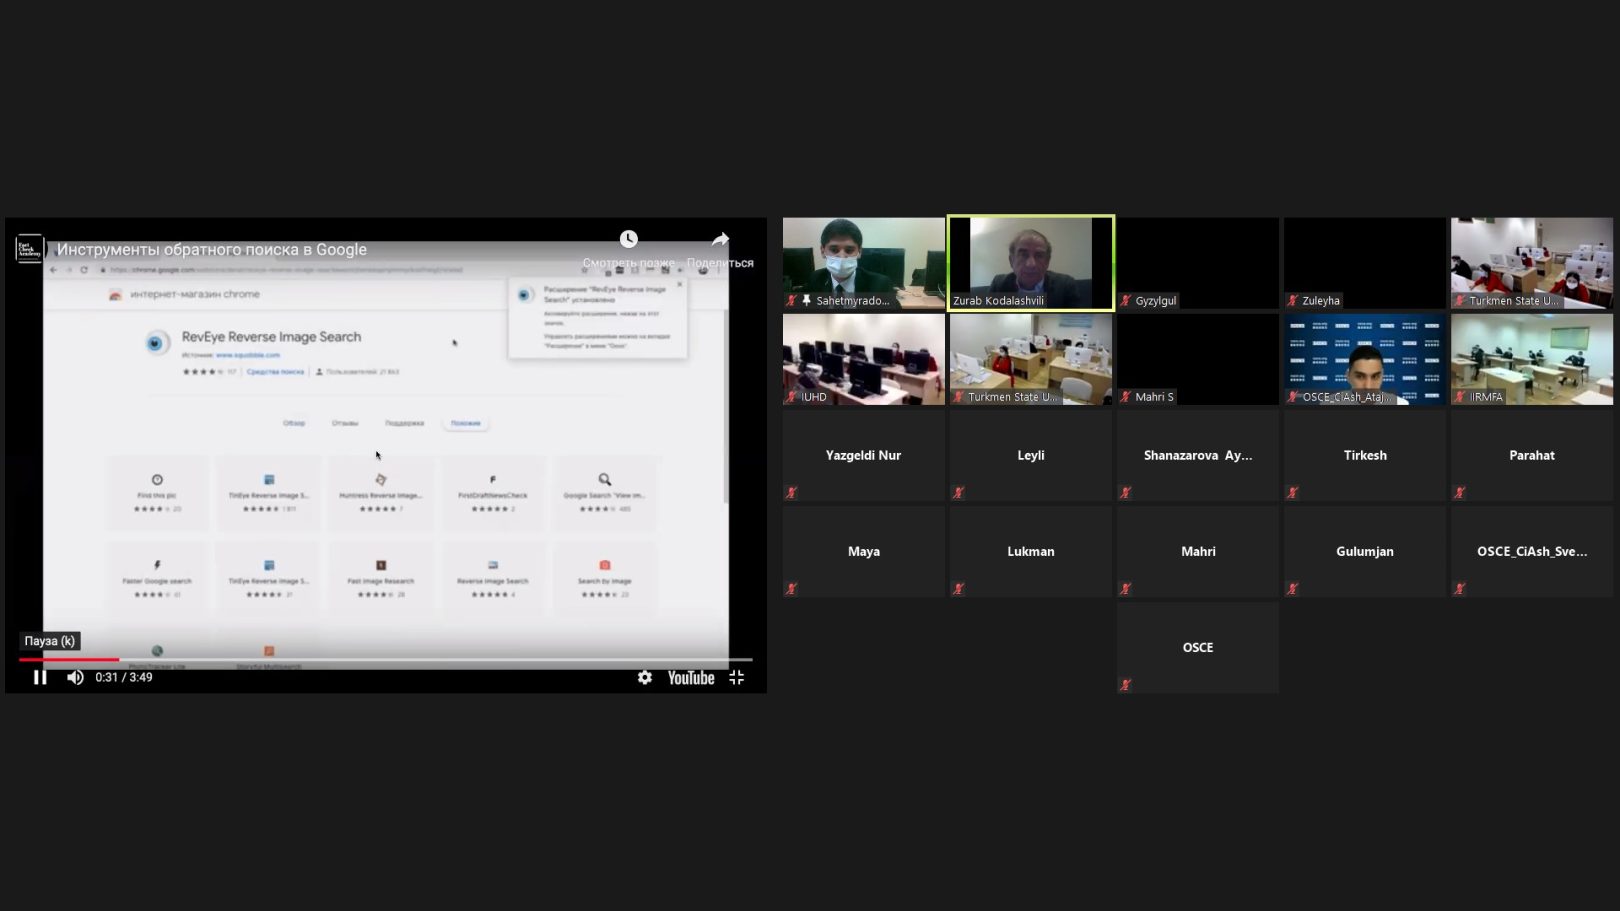
Task: Click muted mic icon on IUHD tile
Action: point(792,397)
